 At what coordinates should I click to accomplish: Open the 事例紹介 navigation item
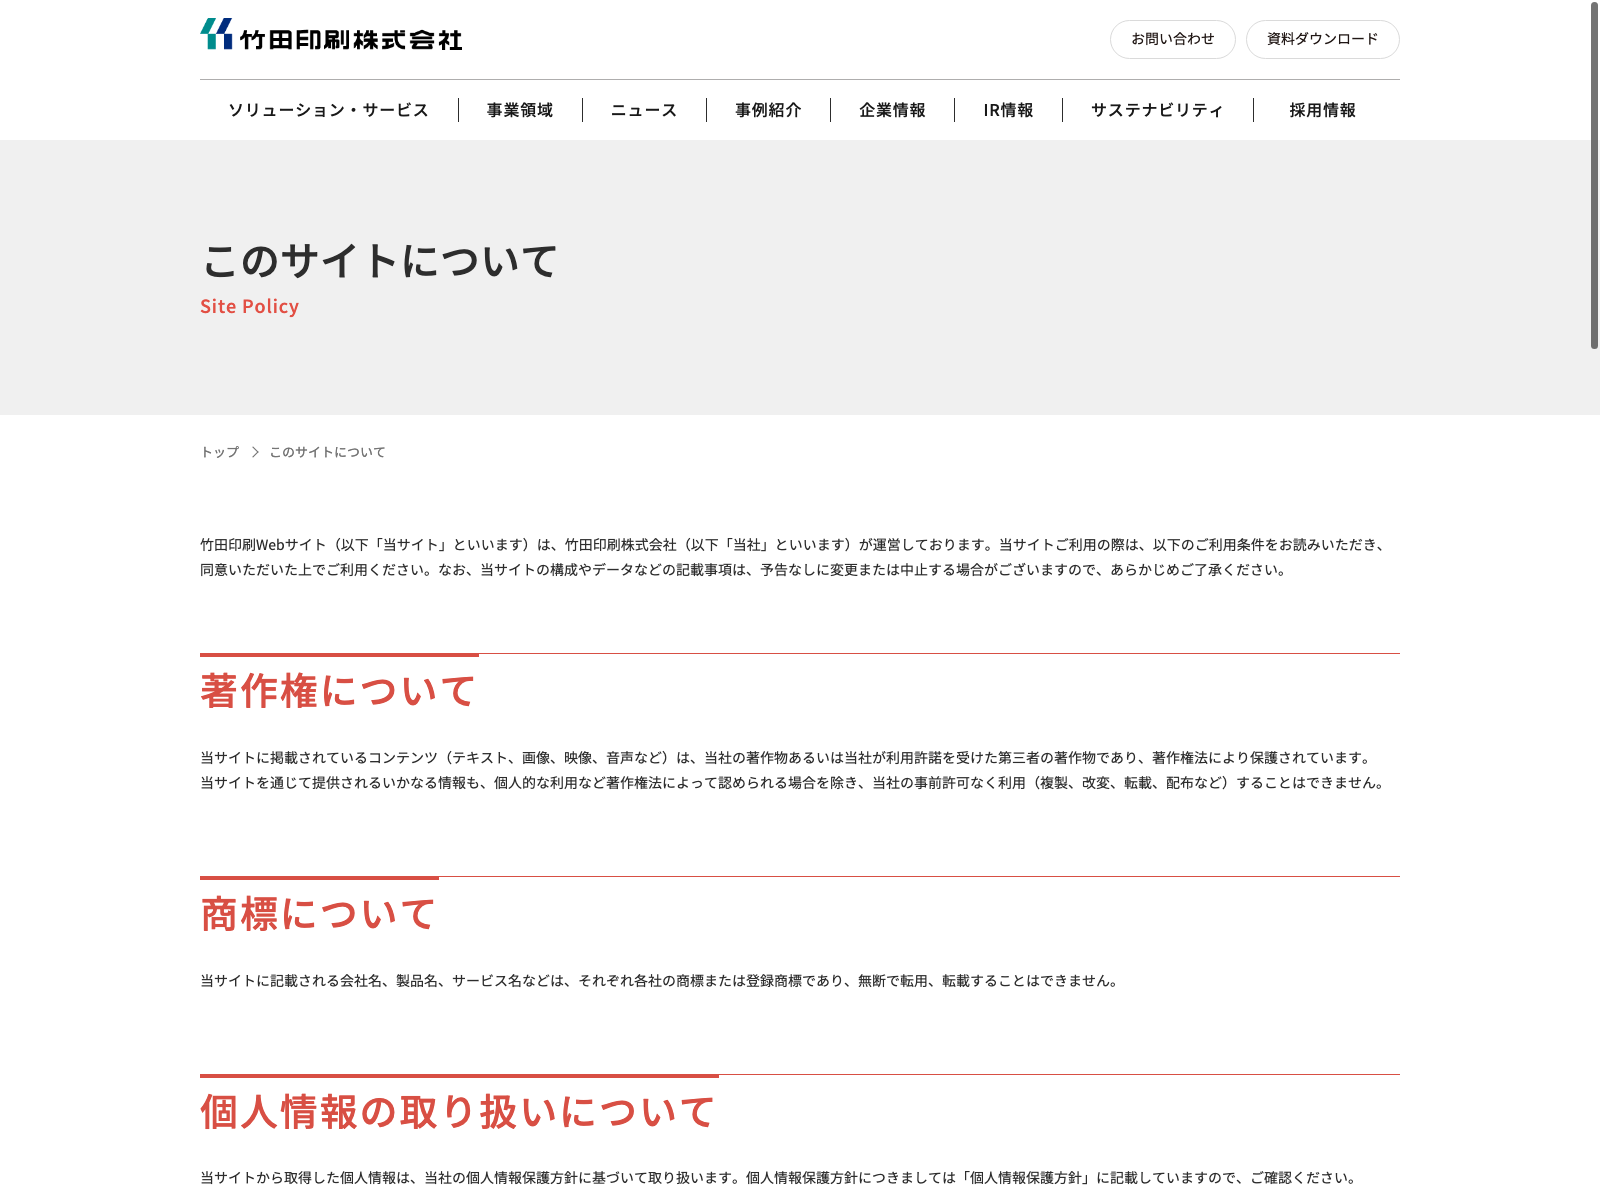768,110
